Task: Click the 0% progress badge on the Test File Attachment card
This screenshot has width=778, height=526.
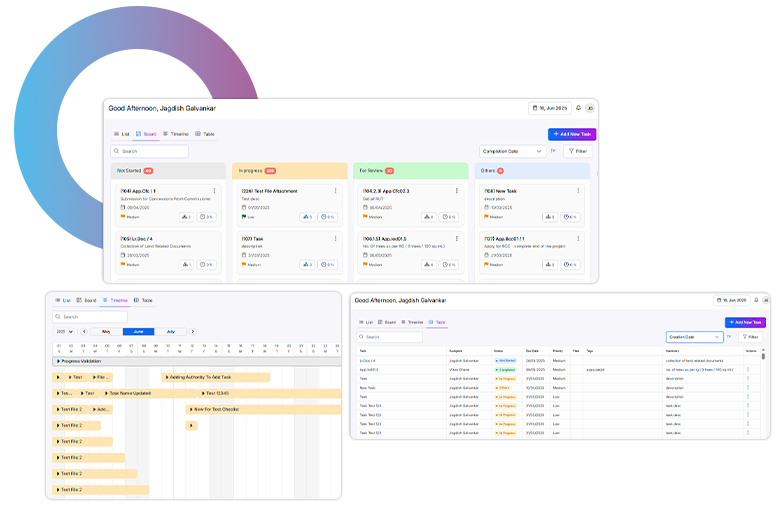Action: coord(327,216)
